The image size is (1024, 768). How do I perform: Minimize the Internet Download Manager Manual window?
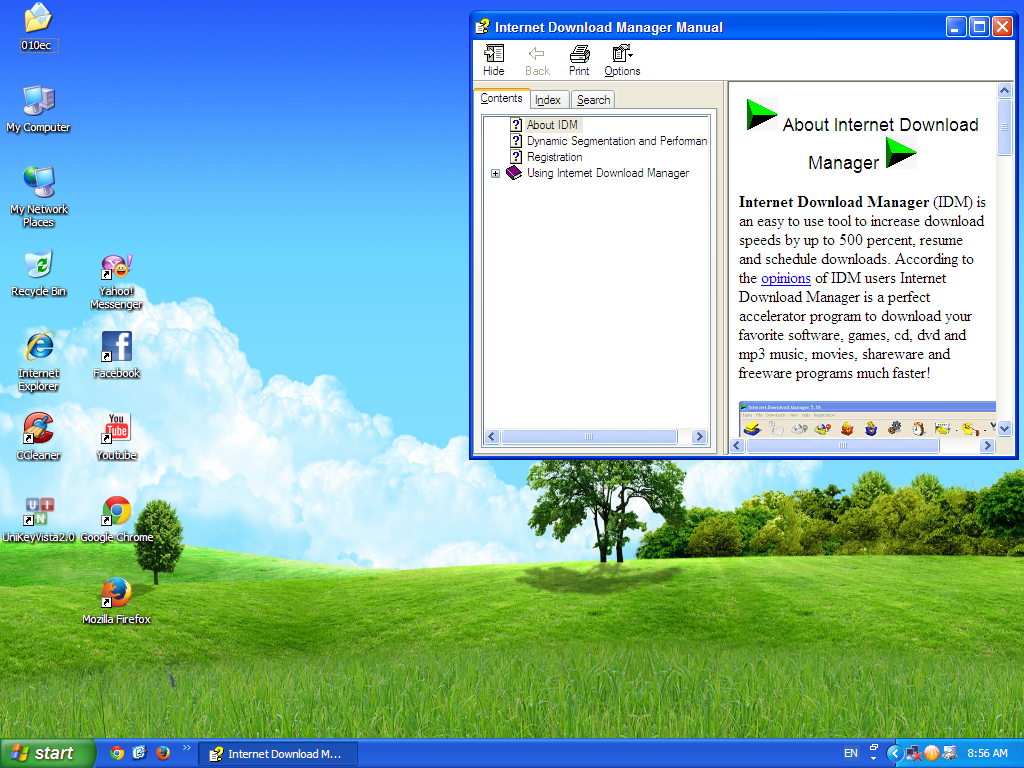[955, 27]
